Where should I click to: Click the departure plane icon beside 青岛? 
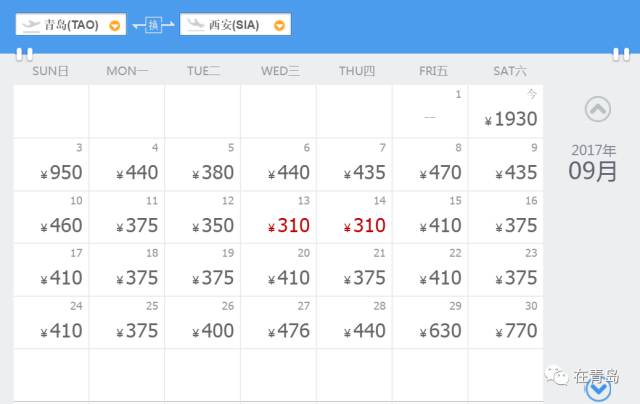click(30, 24)
